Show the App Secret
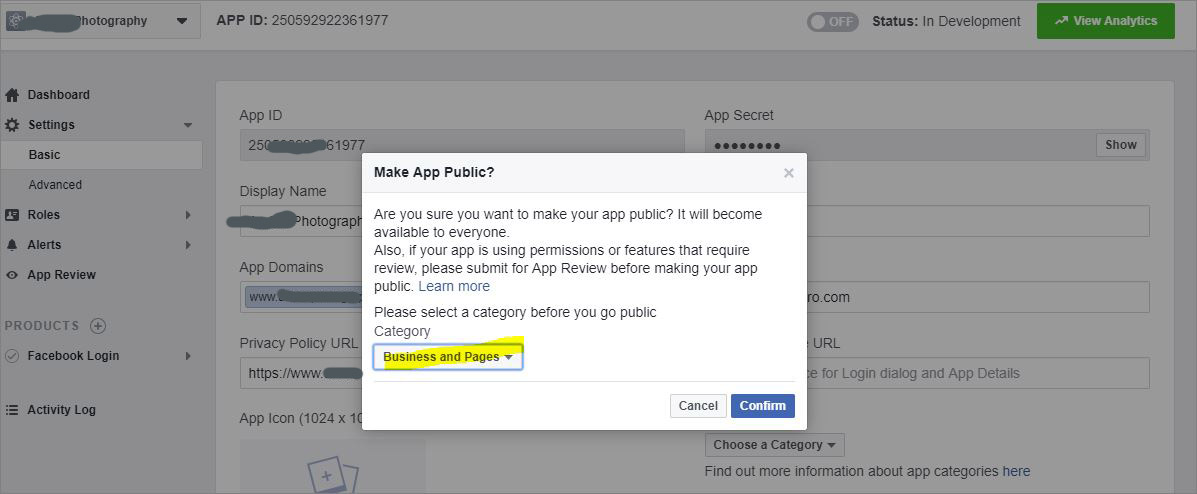Screen dimensions: 1197x494 point(1121,145)
